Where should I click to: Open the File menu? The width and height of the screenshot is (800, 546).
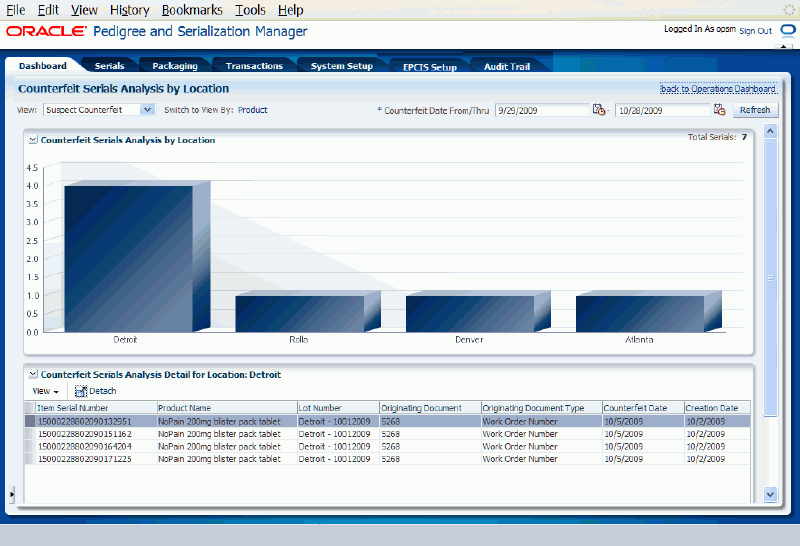pos(15,10)
